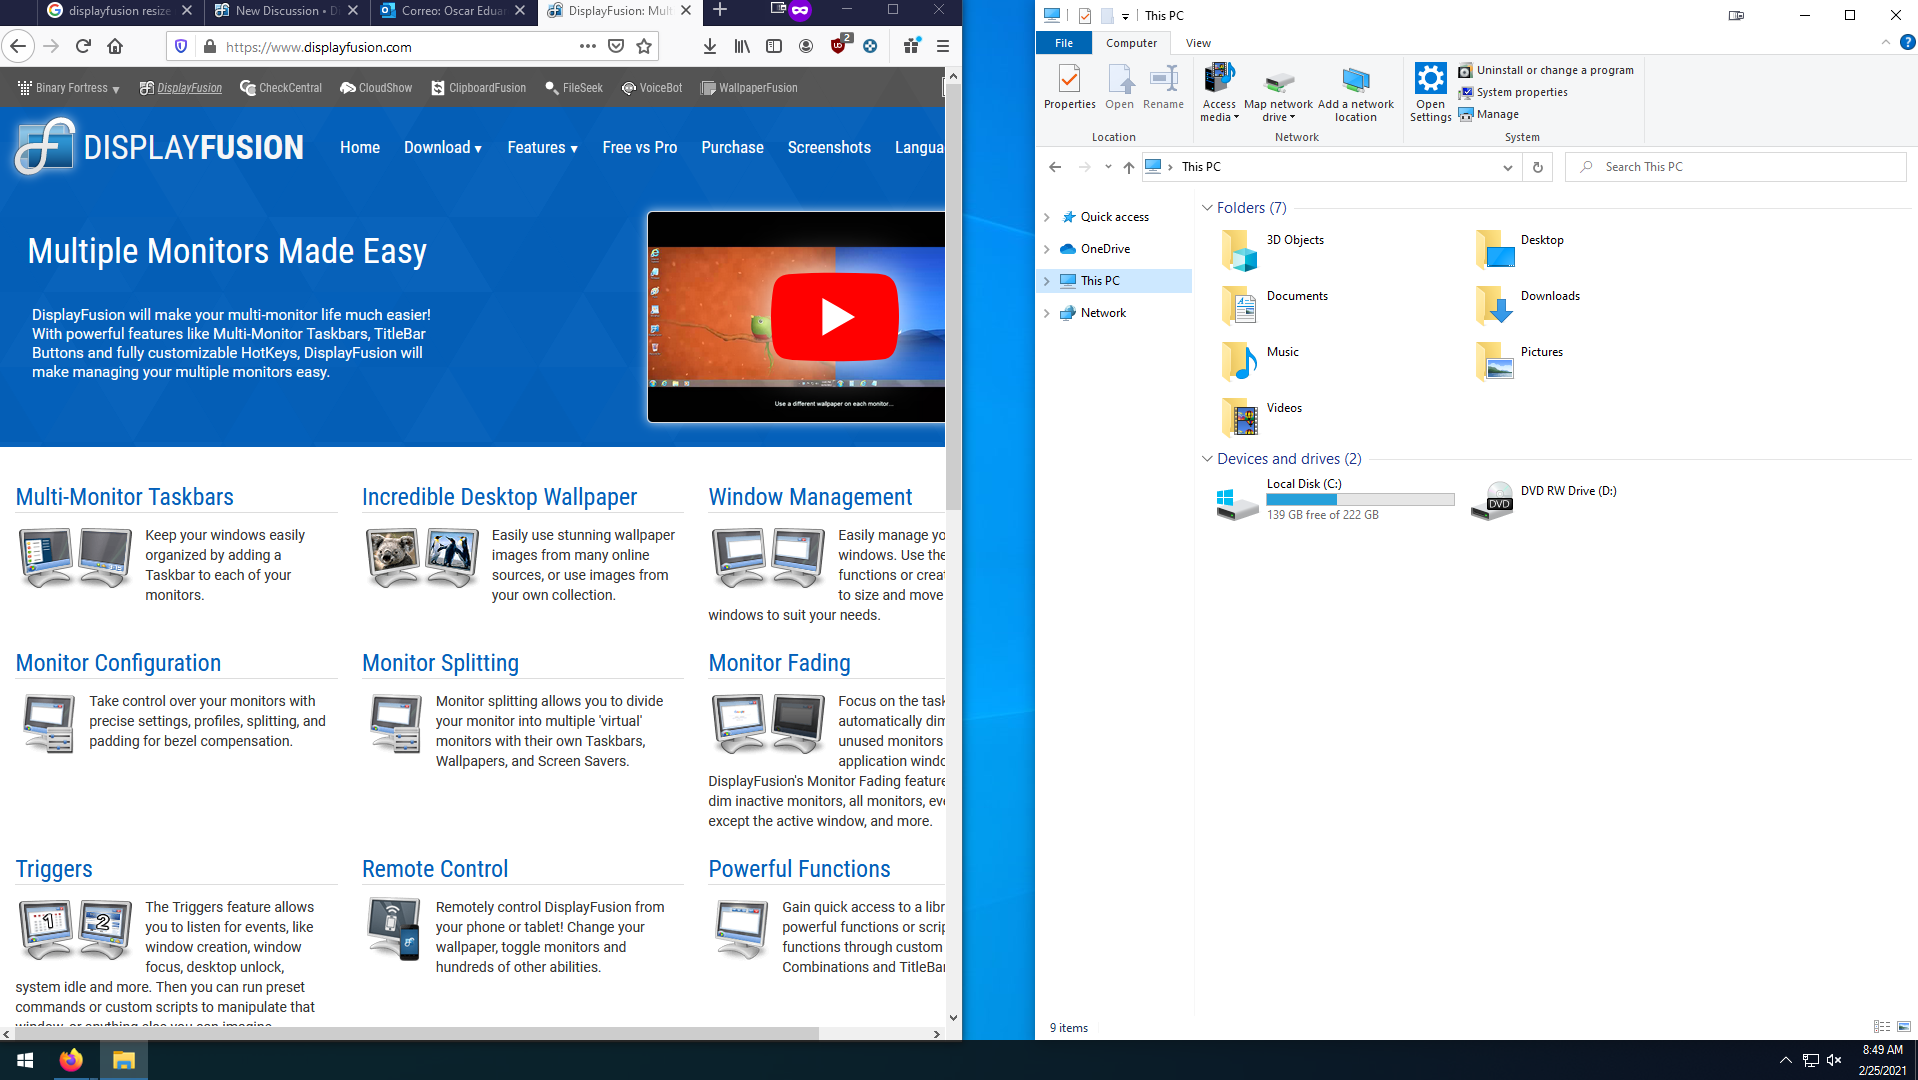
Task: Switch to large icons view layout
Action: 1903,1027
